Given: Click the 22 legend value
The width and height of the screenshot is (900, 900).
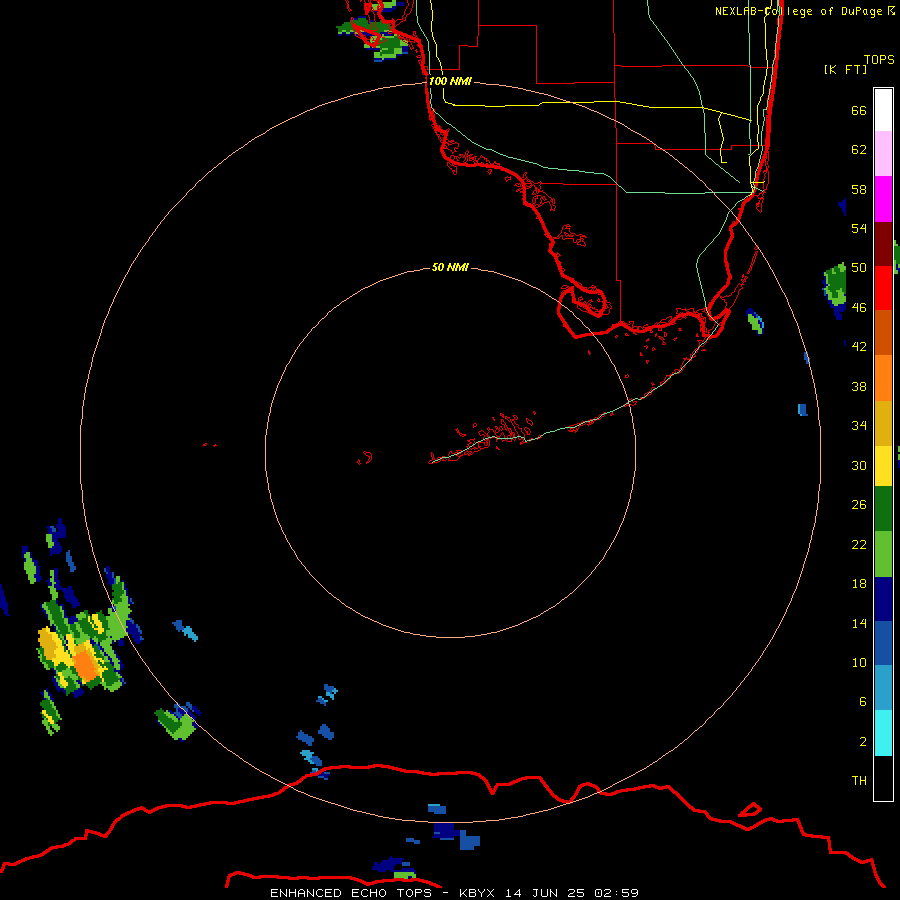Looking at the screenshot, I should (859, 545).
